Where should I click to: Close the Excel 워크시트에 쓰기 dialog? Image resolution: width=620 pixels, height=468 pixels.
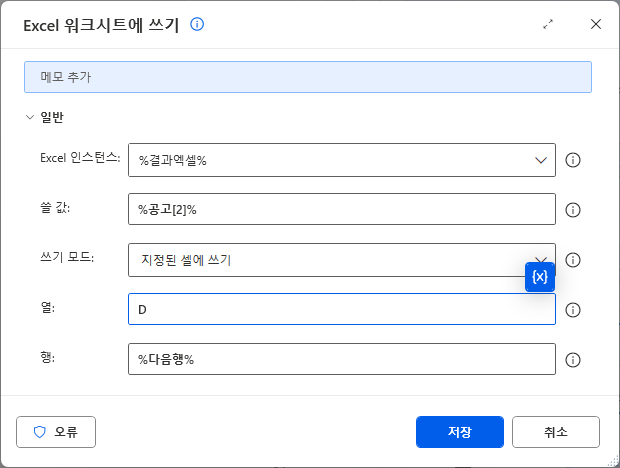tap(595, 24)
